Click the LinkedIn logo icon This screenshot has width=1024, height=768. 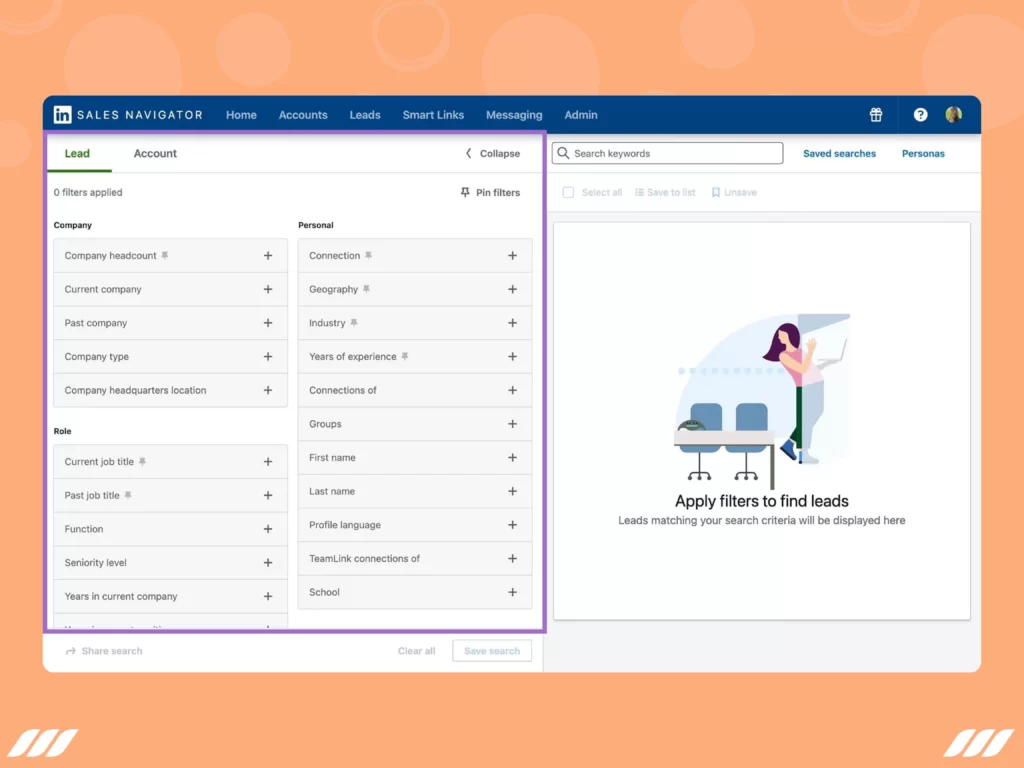pos(62,115)
